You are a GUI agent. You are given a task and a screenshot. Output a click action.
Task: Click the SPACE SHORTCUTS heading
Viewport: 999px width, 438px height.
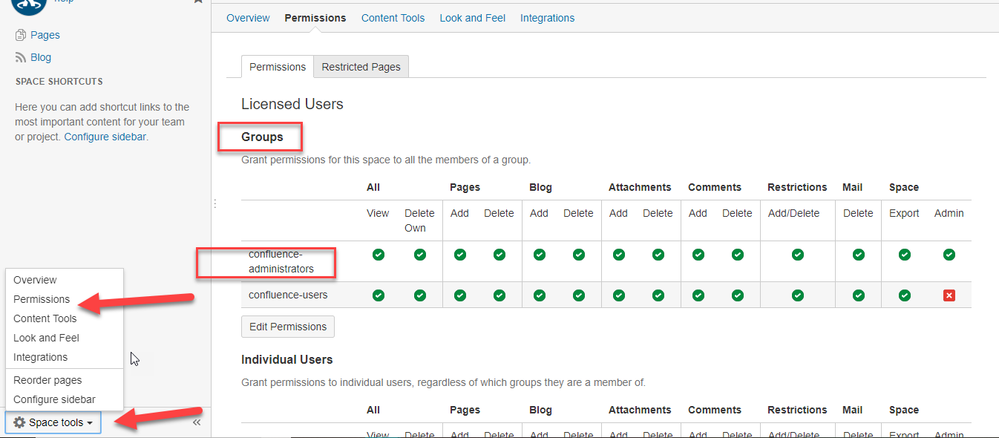(x=59, y=82)
